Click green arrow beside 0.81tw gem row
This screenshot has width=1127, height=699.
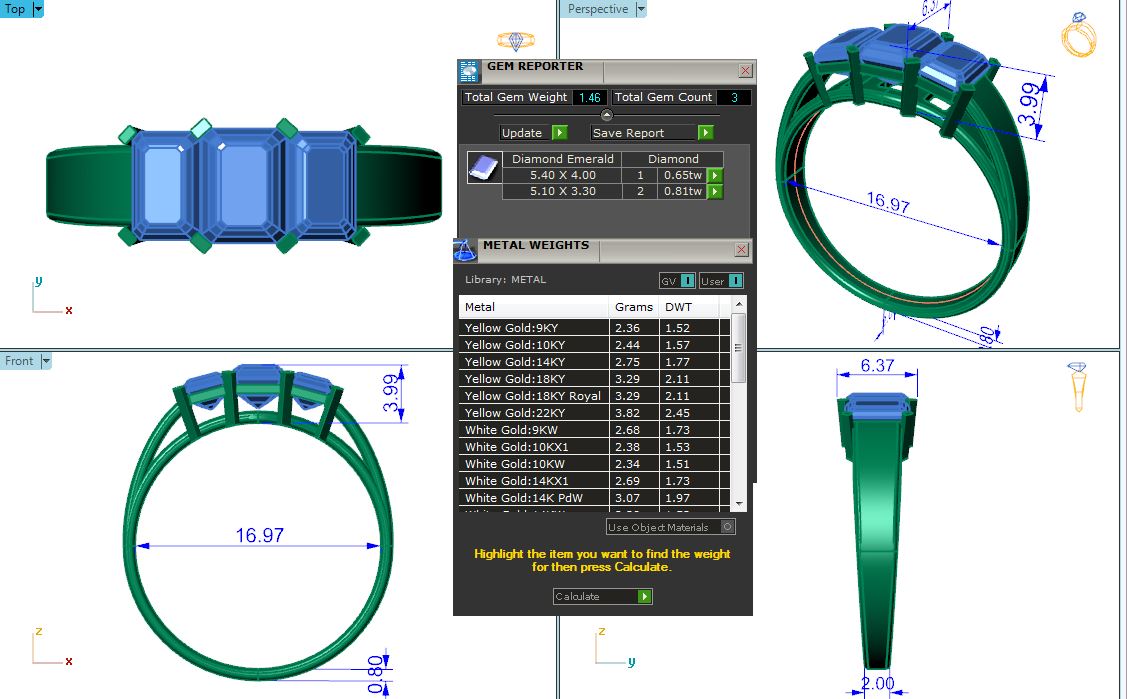715,191
